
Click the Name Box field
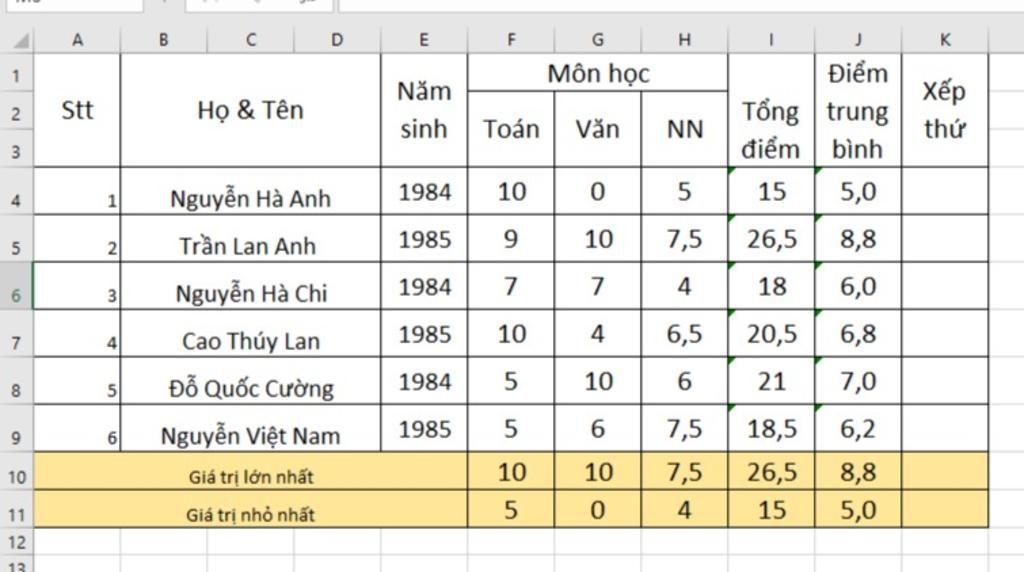pyautogui.click(x=70, y=4)
